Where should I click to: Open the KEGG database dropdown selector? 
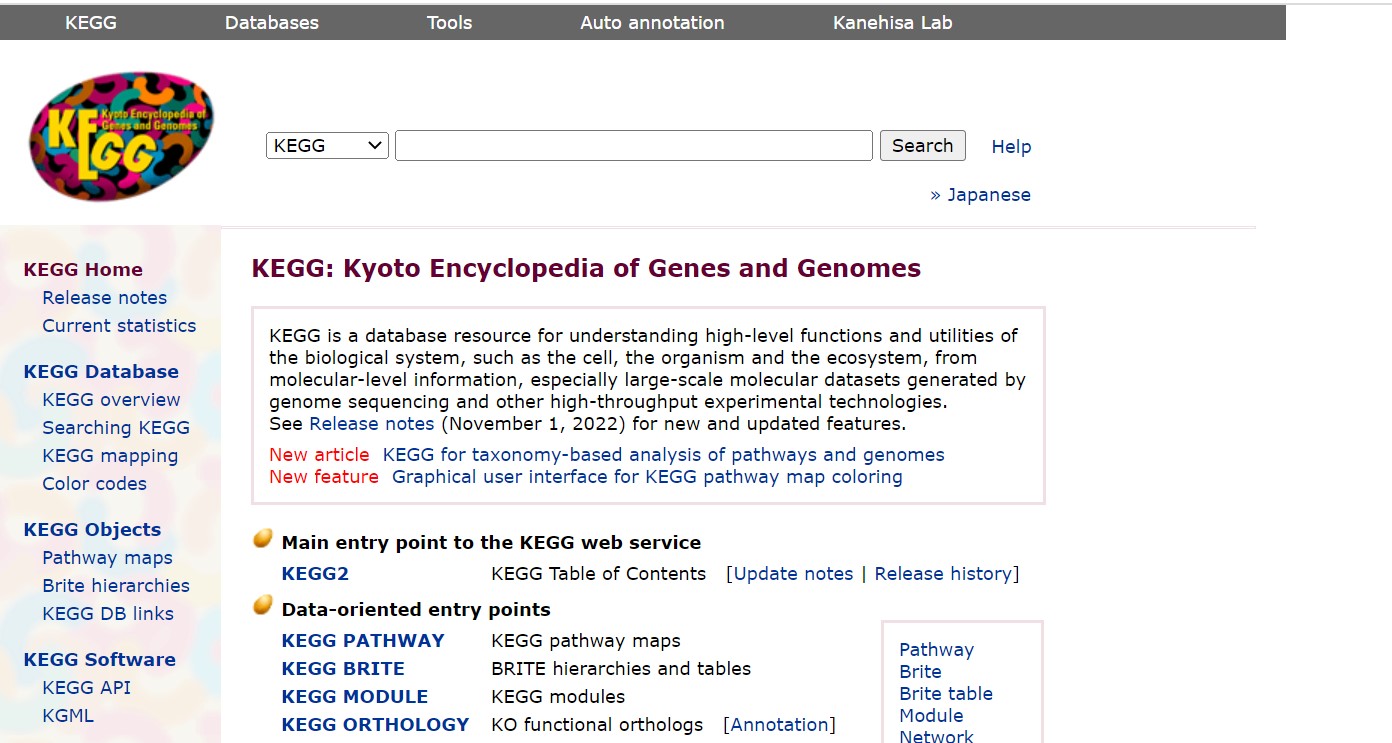[x=327, y=146]
